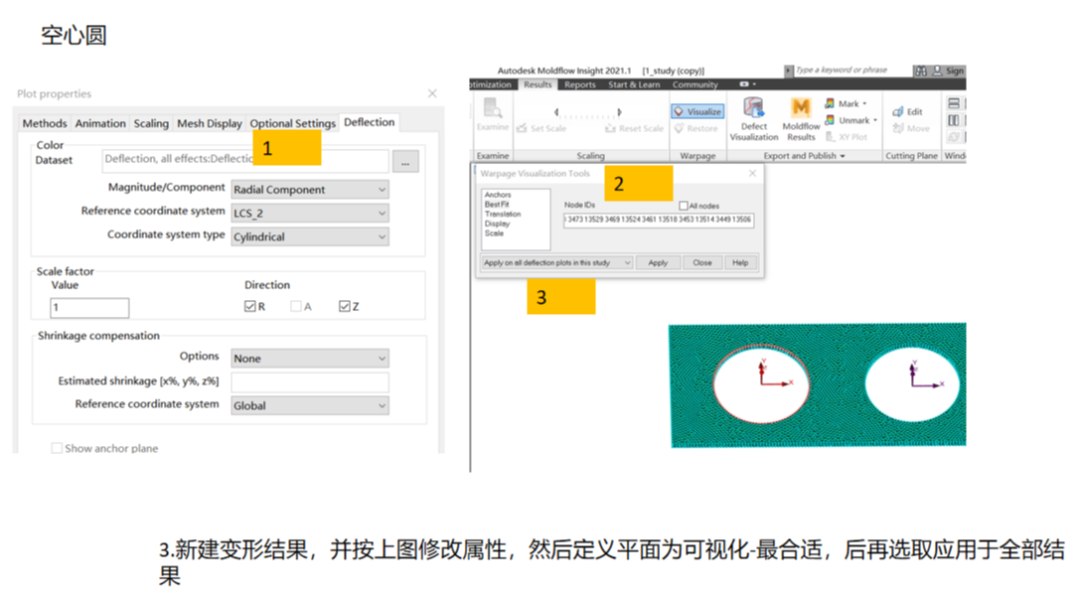Click the keyword search box
The height and width of the screenshot is (599, 1080).
click(x=851, y=70)
